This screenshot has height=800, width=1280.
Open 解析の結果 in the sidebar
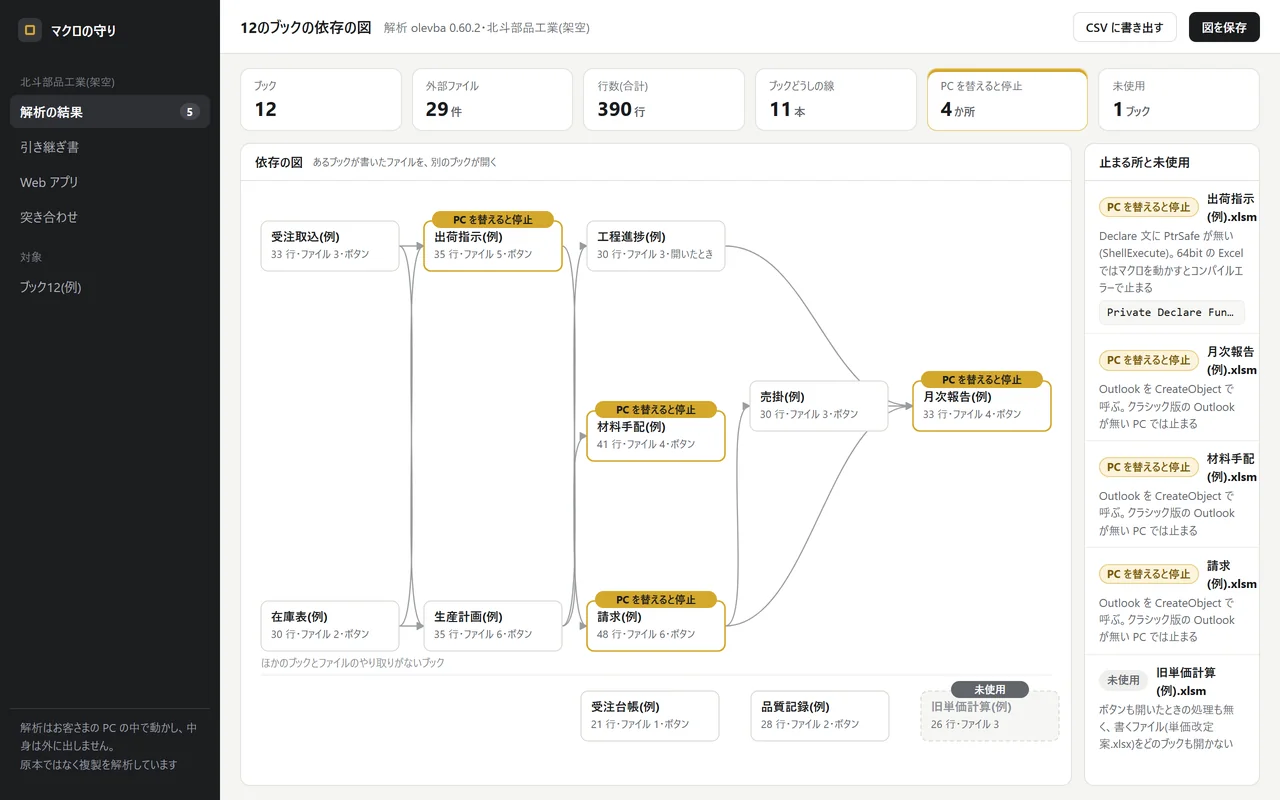110,112
